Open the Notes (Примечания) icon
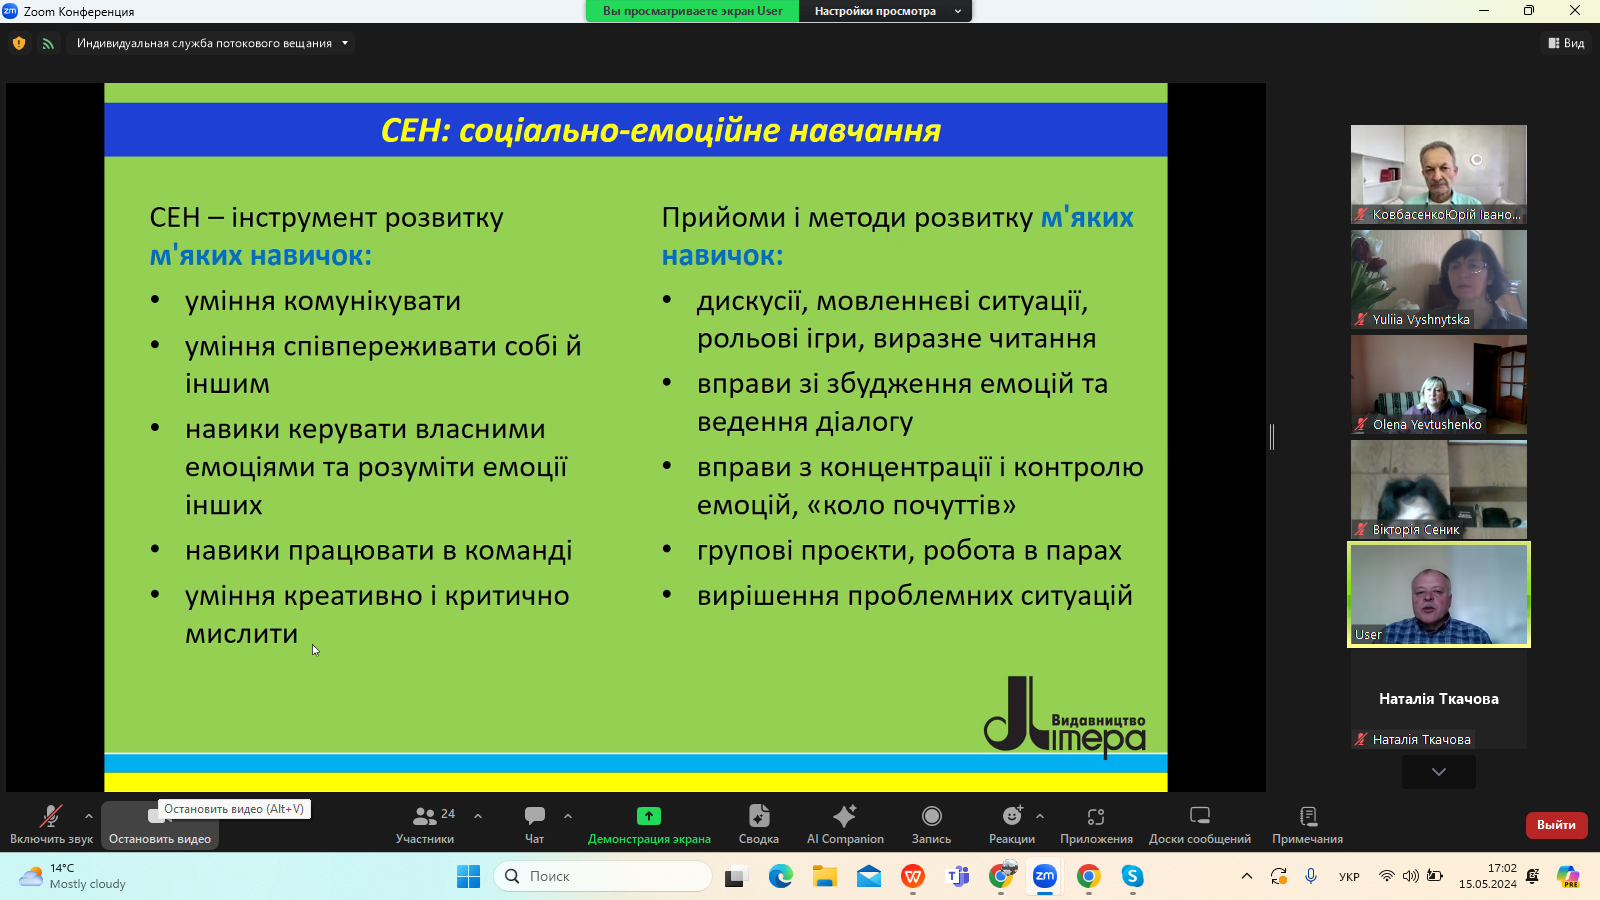Screen dimensions: 1600x900 tap(1307, 817)
